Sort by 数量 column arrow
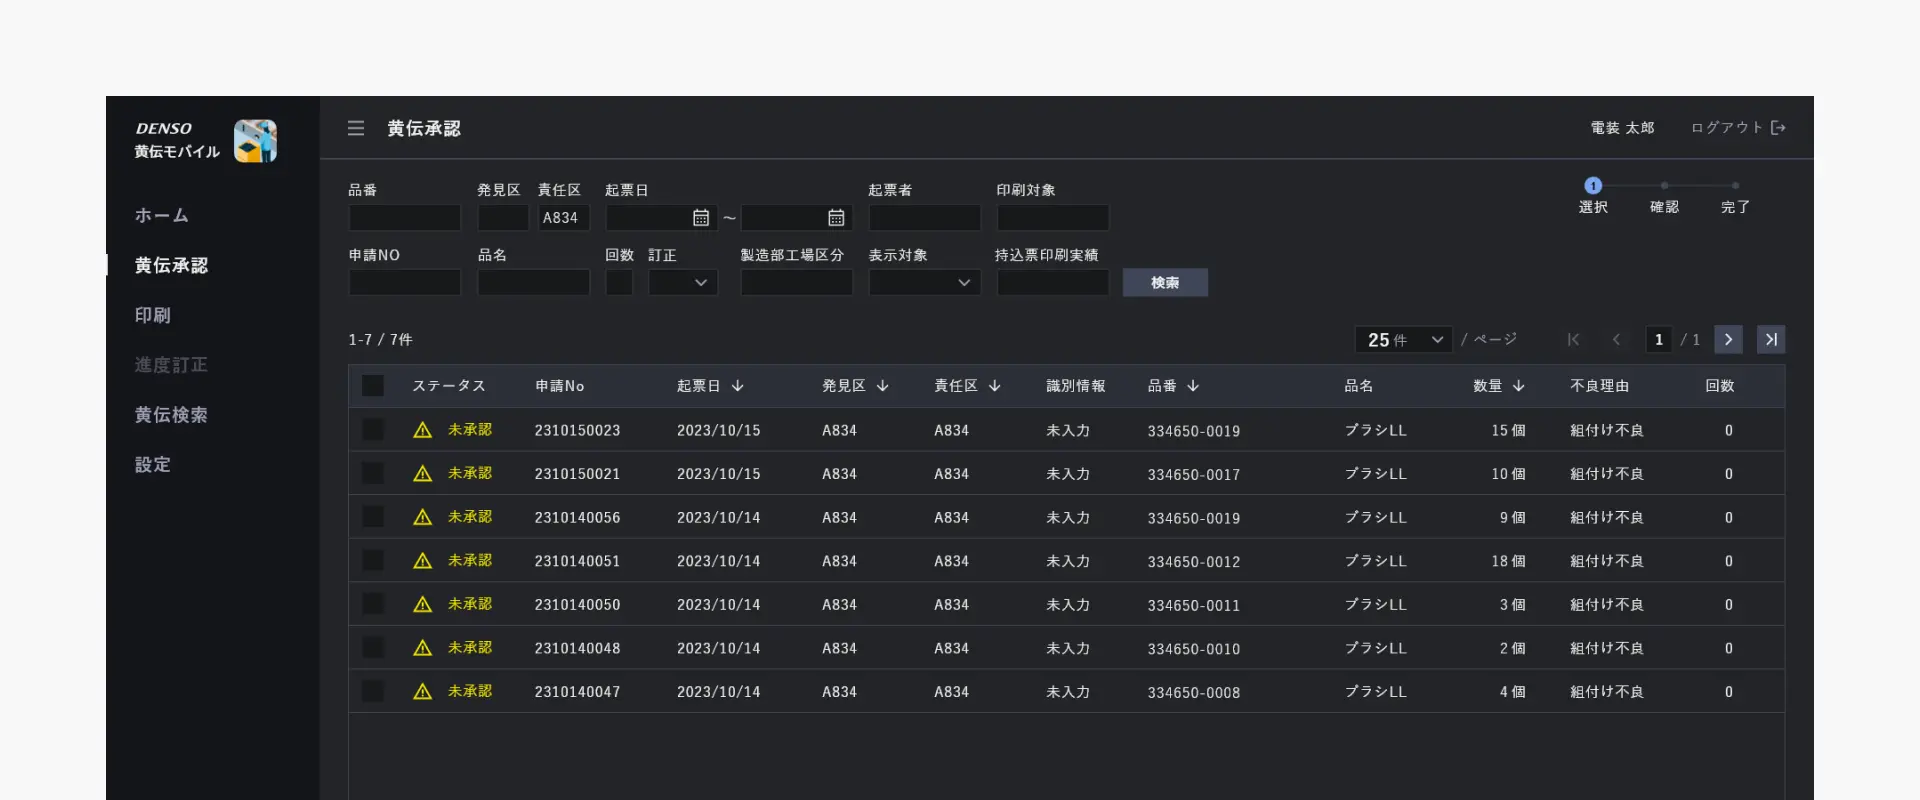Viewport: 1920px width, 800px height. point(1518,386)
